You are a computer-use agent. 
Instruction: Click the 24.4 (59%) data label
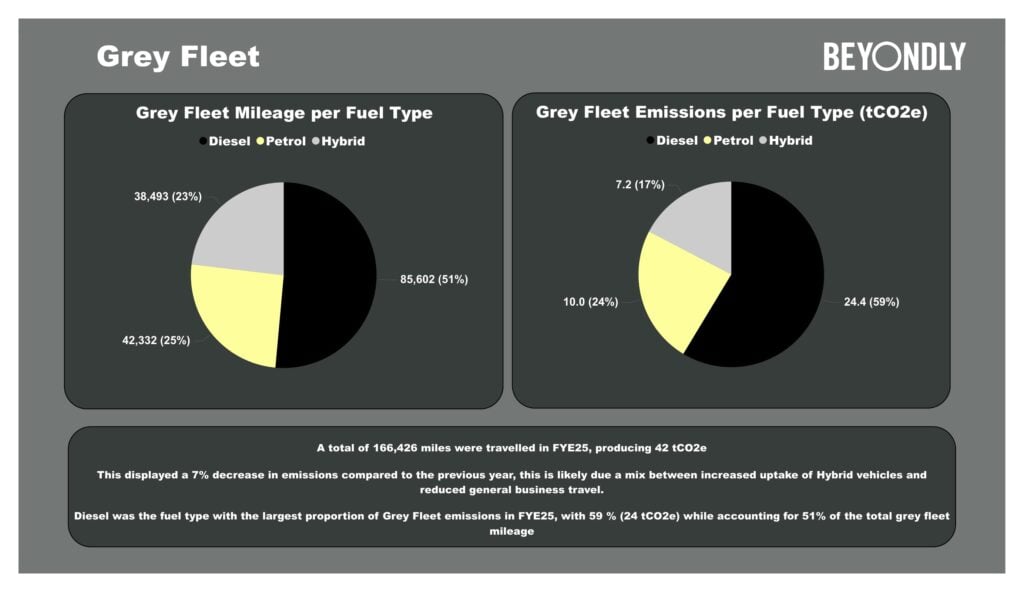click(865, 301)
